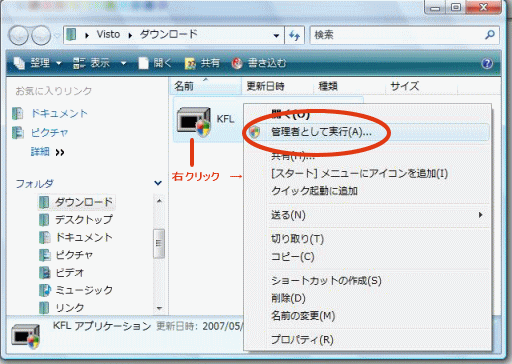Sort by the 名前 column header

(x=205, y=86)
